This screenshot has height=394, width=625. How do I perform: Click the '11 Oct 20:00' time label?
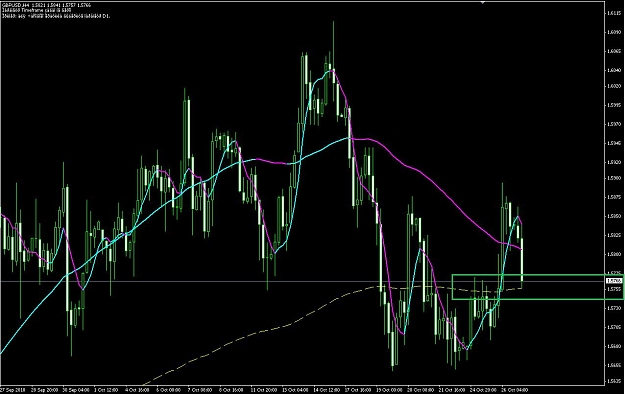click(x=264, y=390)
